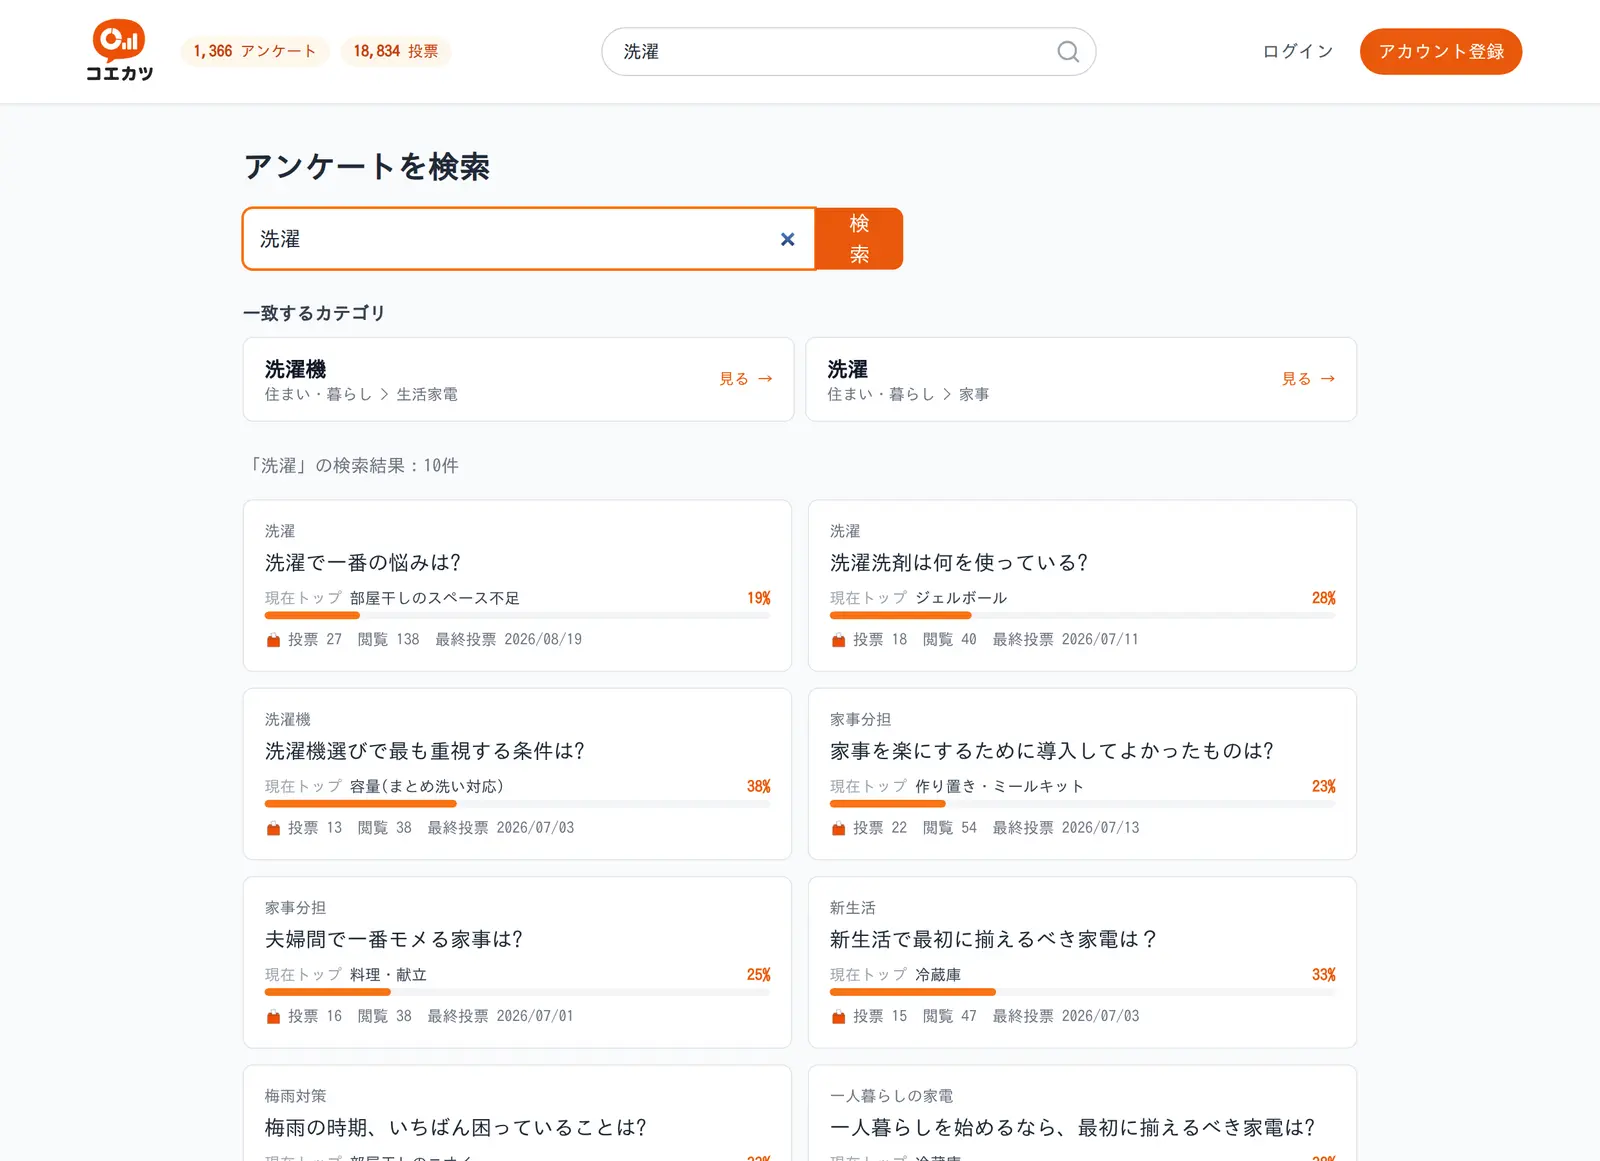Click the 19% progress bar on 洗濯の悩み card

pos(517,616)
